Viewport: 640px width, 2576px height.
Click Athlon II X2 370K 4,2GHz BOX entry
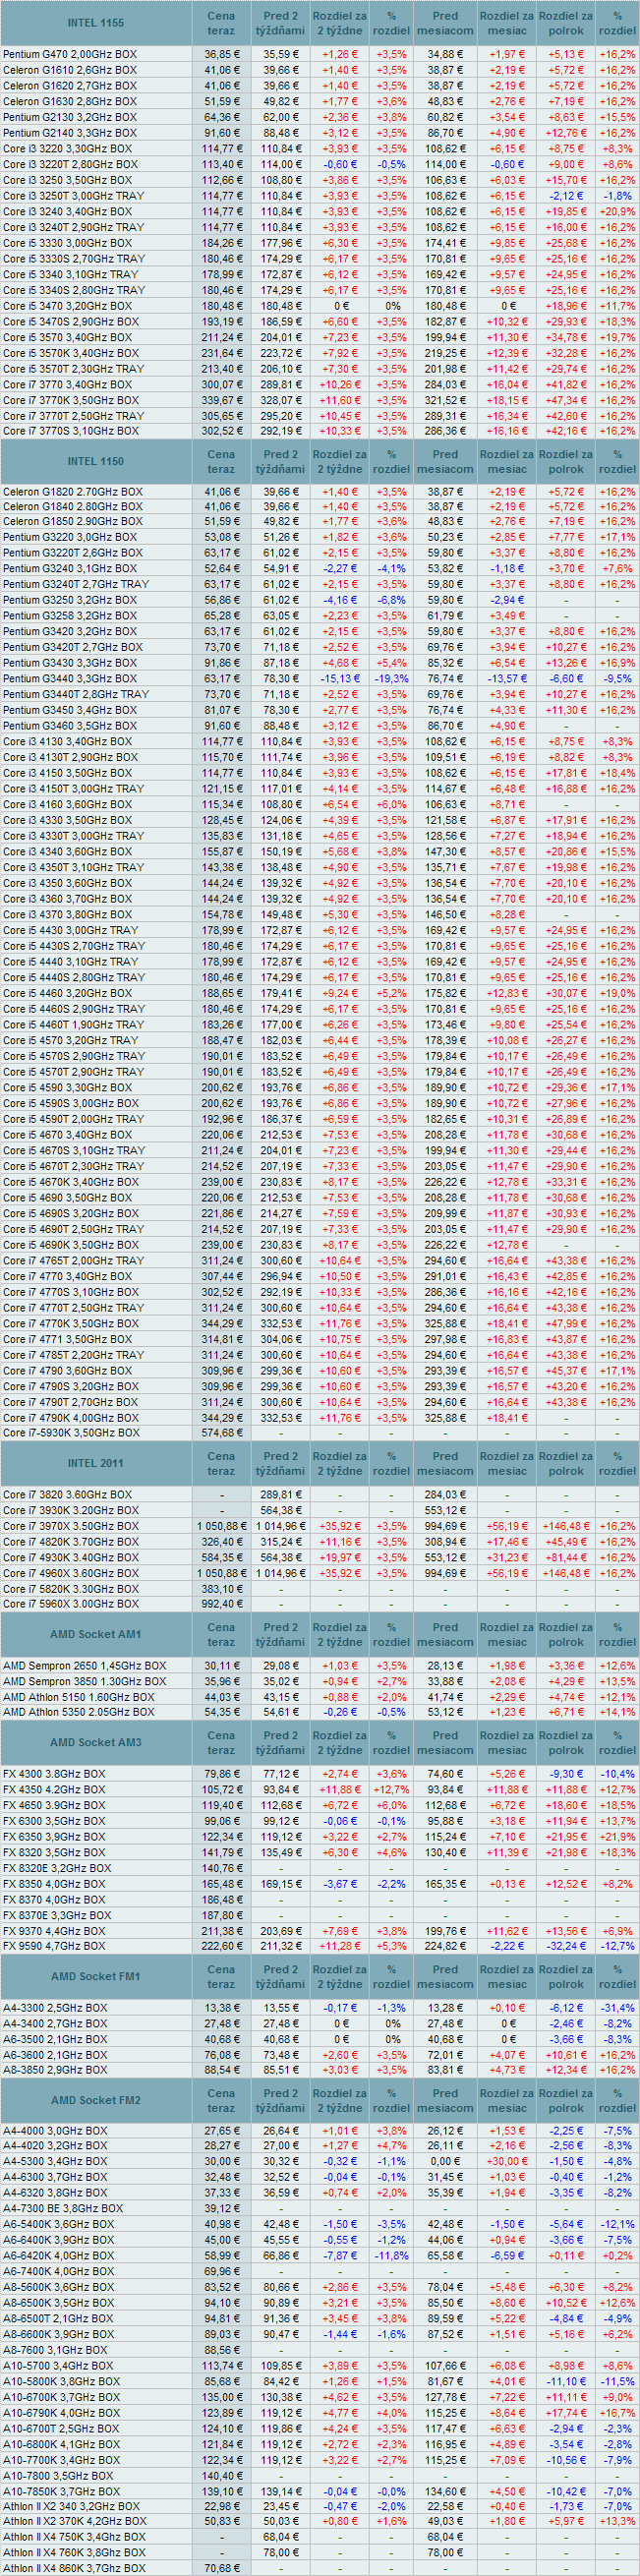click(x=74, y=2522)
